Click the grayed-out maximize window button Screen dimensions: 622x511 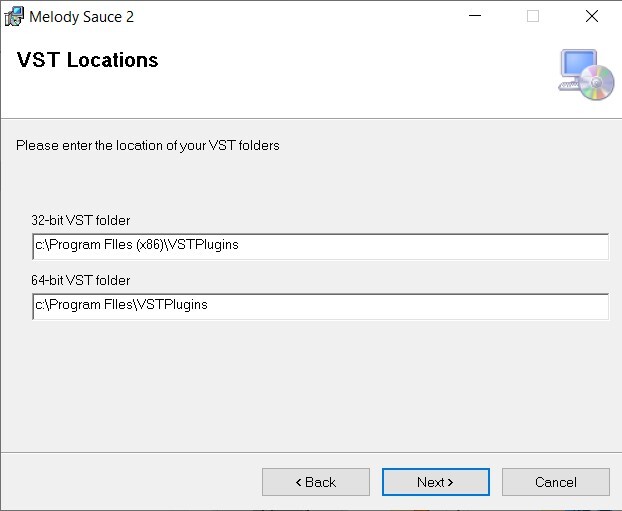point(533,16)
